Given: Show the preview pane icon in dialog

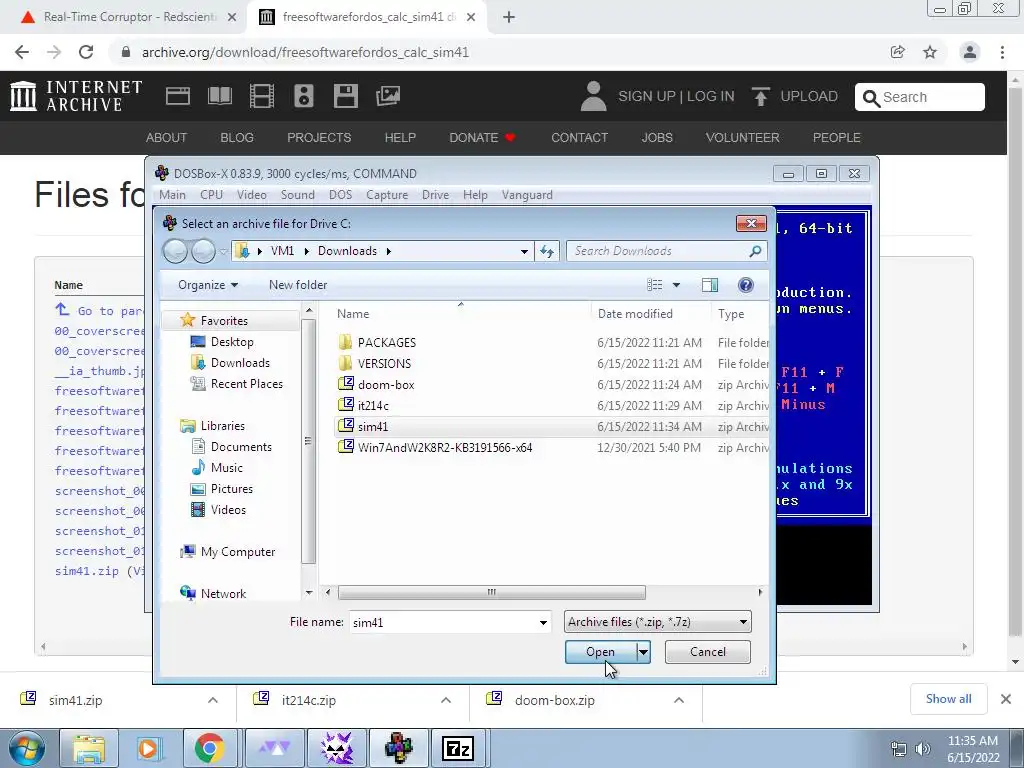Looking at the screenshot, I should 710,285.
